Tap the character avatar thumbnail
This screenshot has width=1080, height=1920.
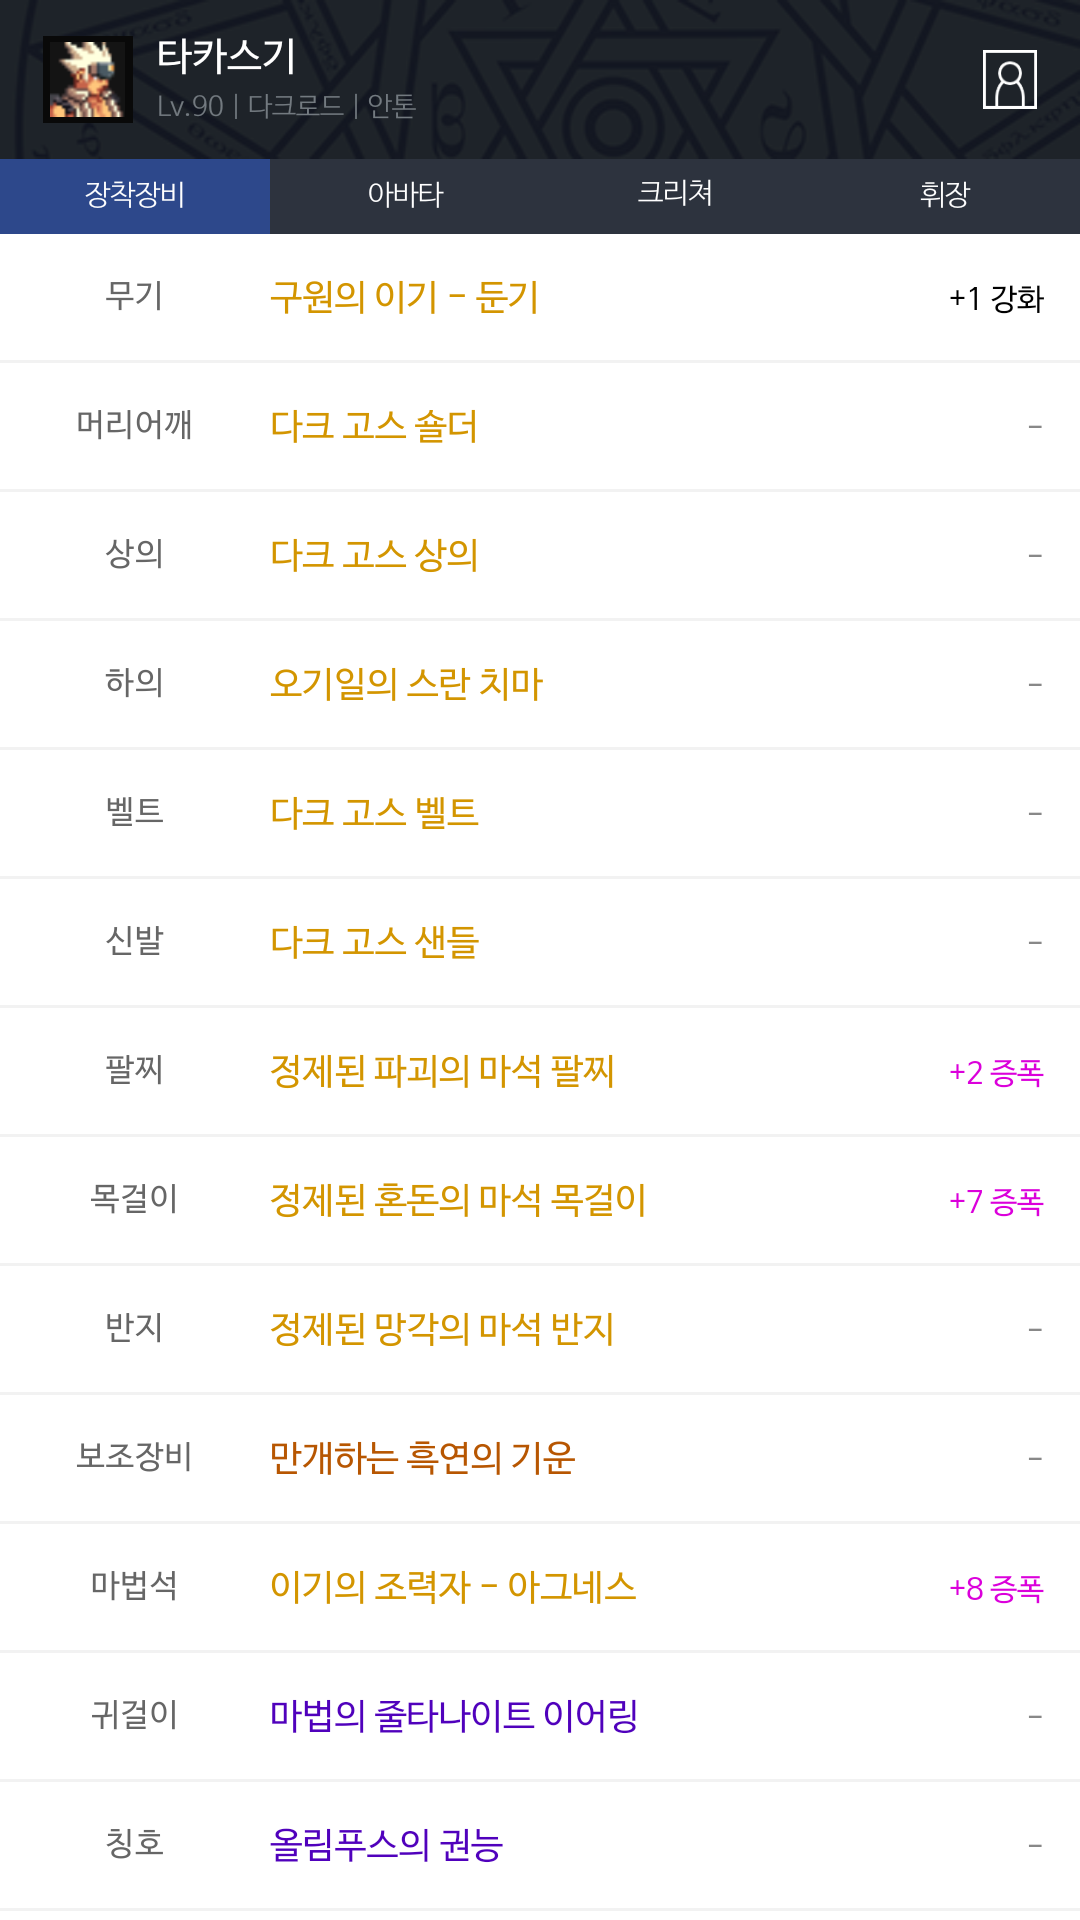pyautogui.click(x=88, y=79)
